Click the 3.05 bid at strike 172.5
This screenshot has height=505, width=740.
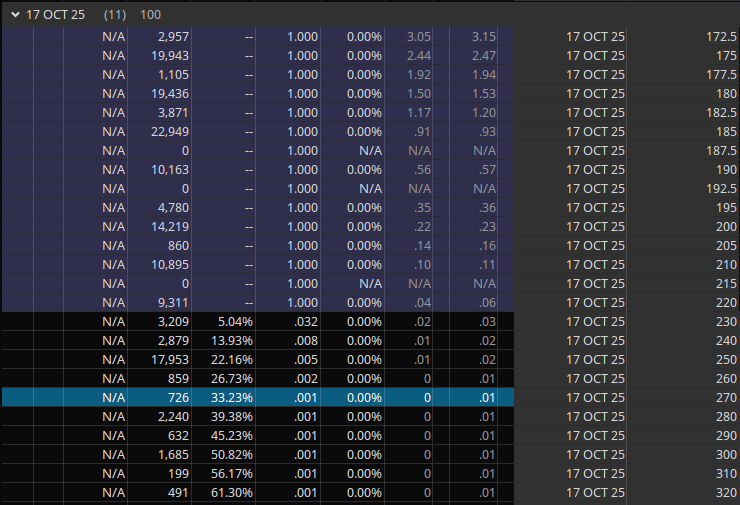point(419,36)
